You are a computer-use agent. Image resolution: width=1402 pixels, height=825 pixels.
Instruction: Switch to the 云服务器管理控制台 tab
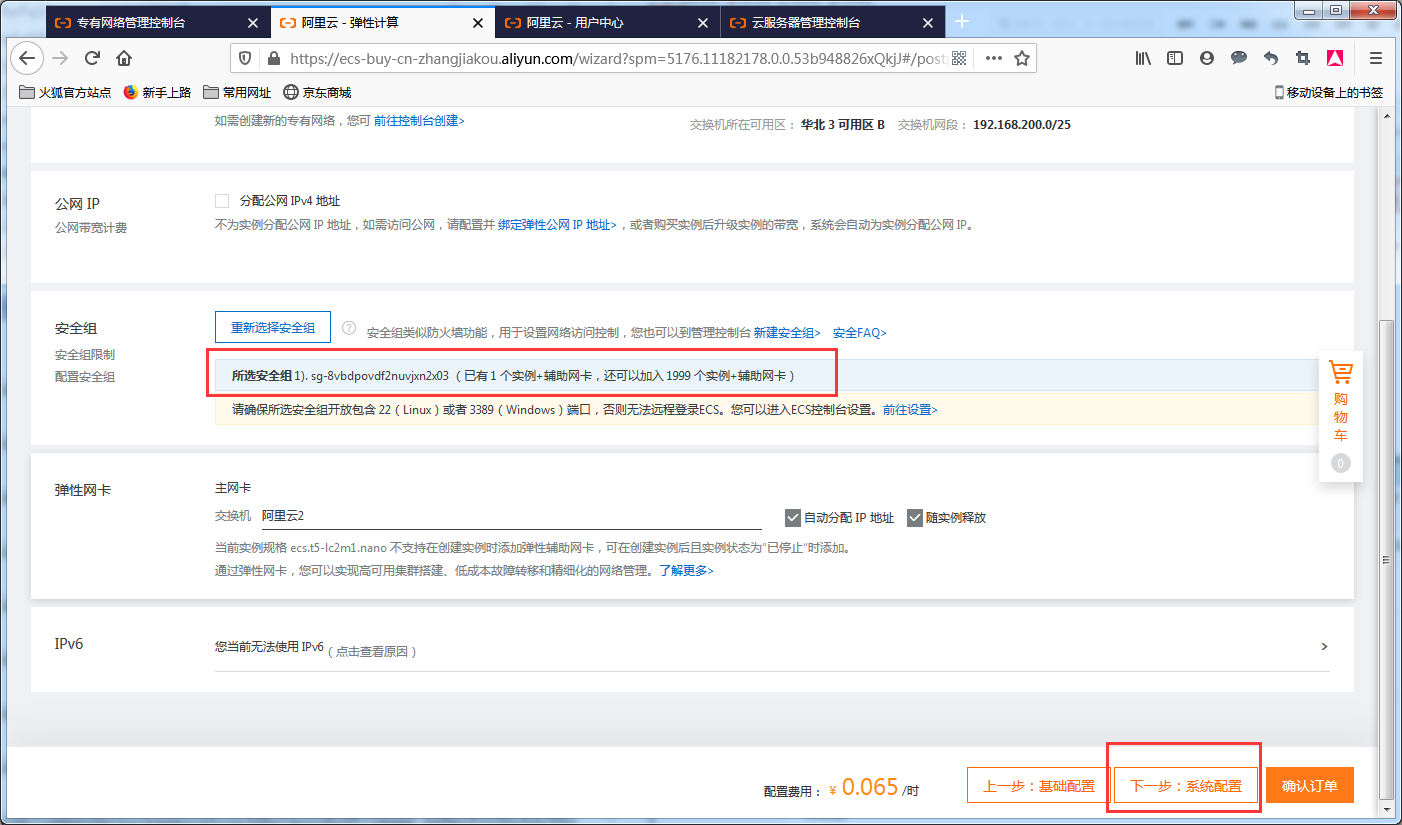point(819,21)
